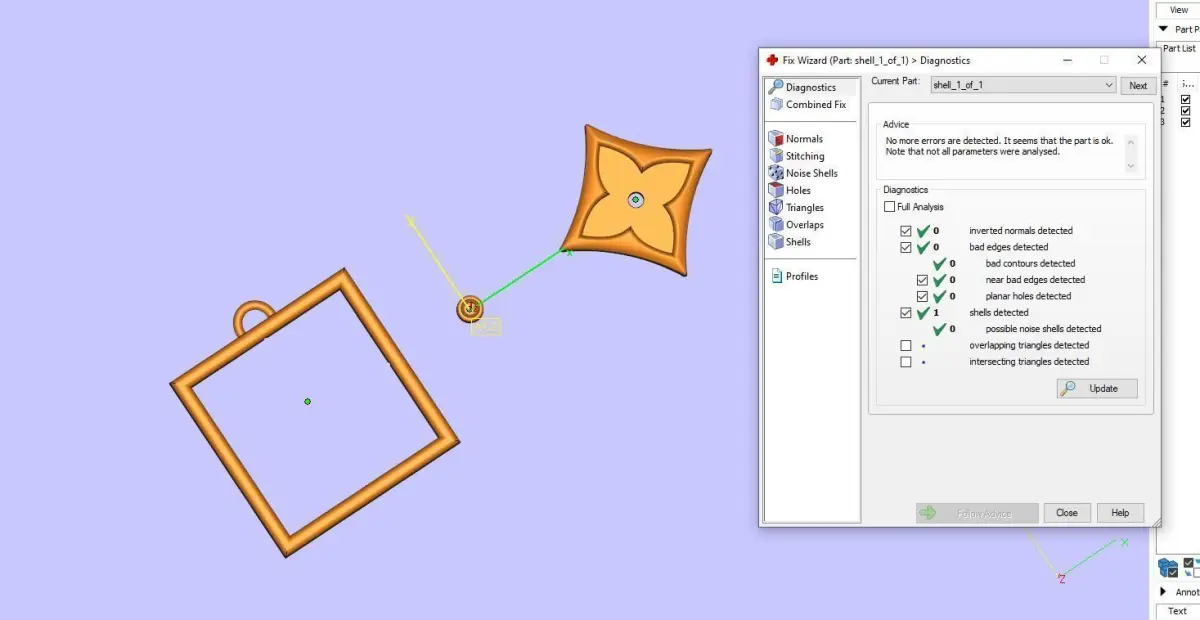Screen dimensions: 1200x620
Task: Collapse the Part Pages section triangle
Action: pyautogui.click(x=1163, y=29)
